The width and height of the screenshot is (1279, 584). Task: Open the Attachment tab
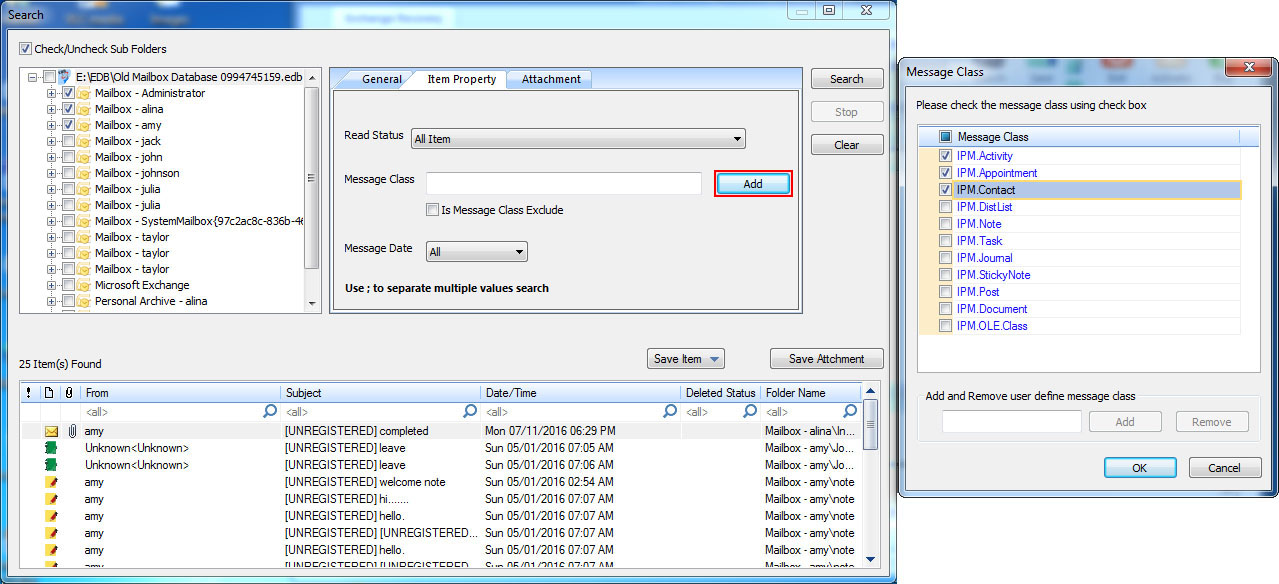[x=550, y=80]
